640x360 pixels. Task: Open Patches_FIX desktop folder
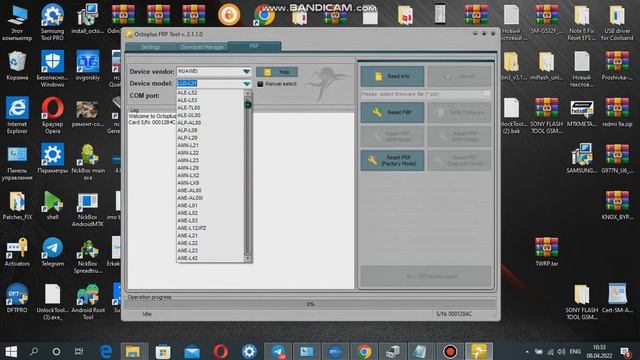(x=17, y=205)
